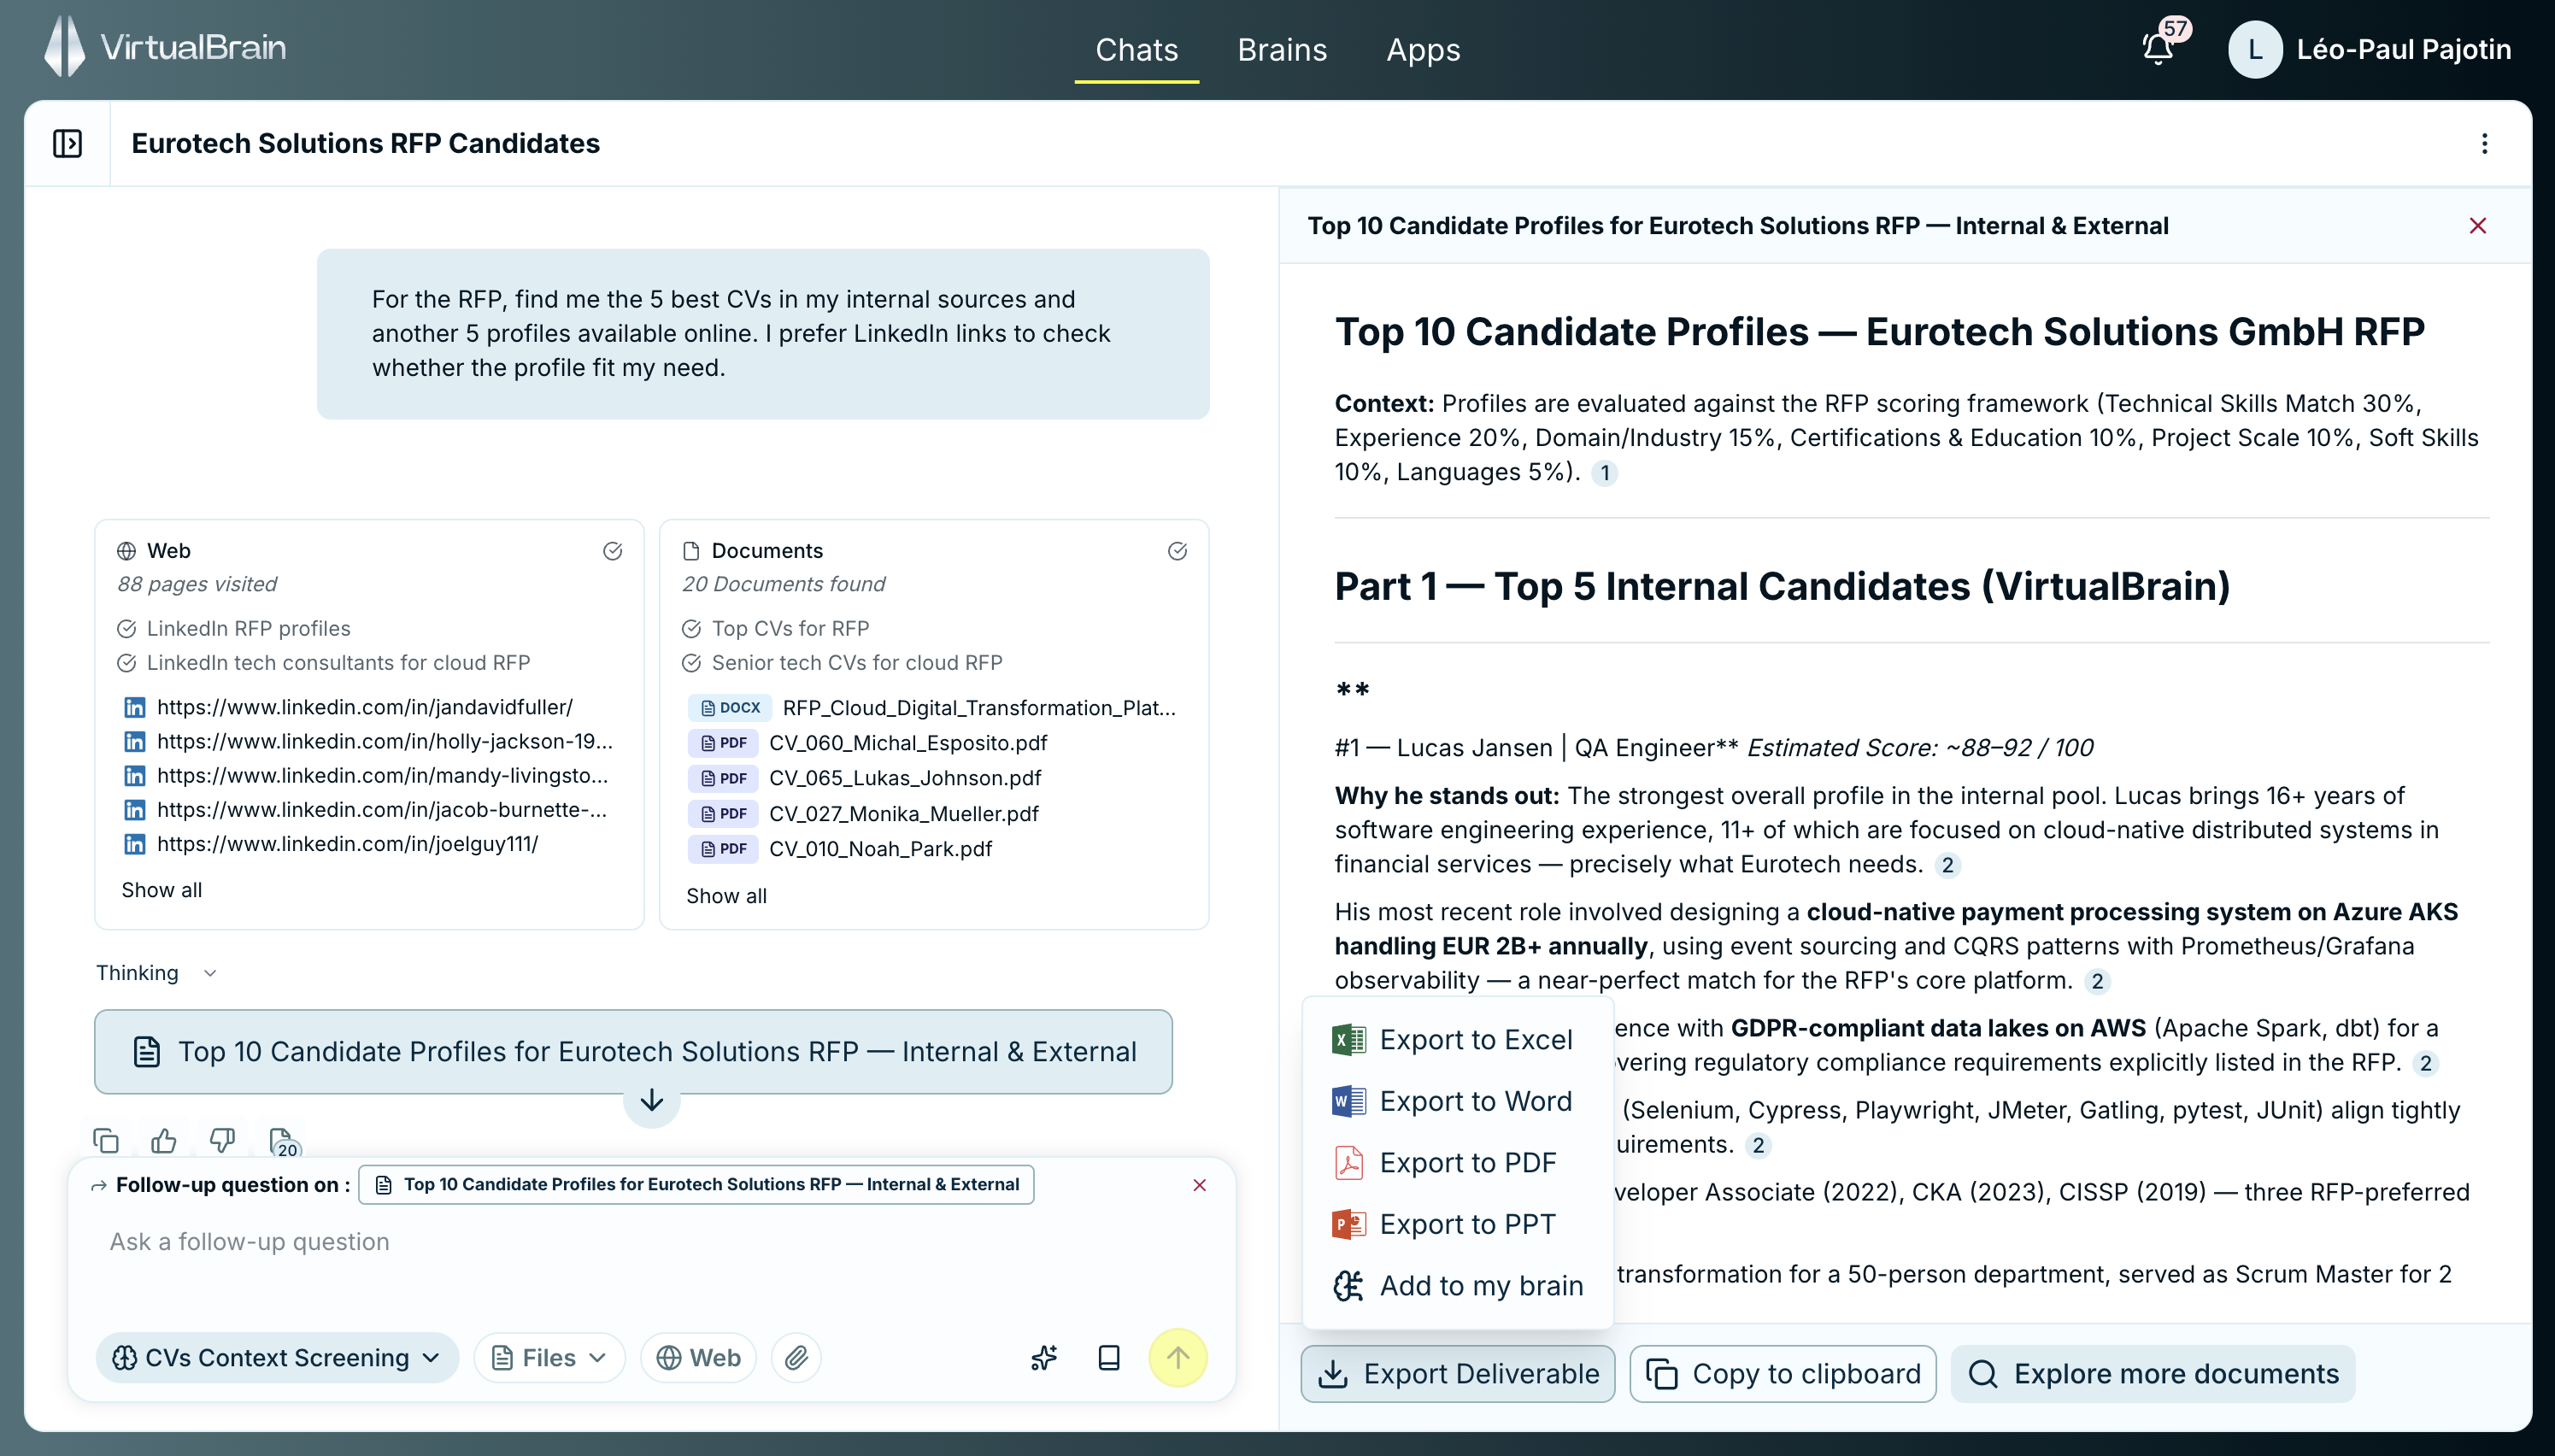Click 'LinkedIn tech consultants for cloud RFP' step
Image resolution: width=2555 pixels, height=1456 pixels.
tap(324, 662)
